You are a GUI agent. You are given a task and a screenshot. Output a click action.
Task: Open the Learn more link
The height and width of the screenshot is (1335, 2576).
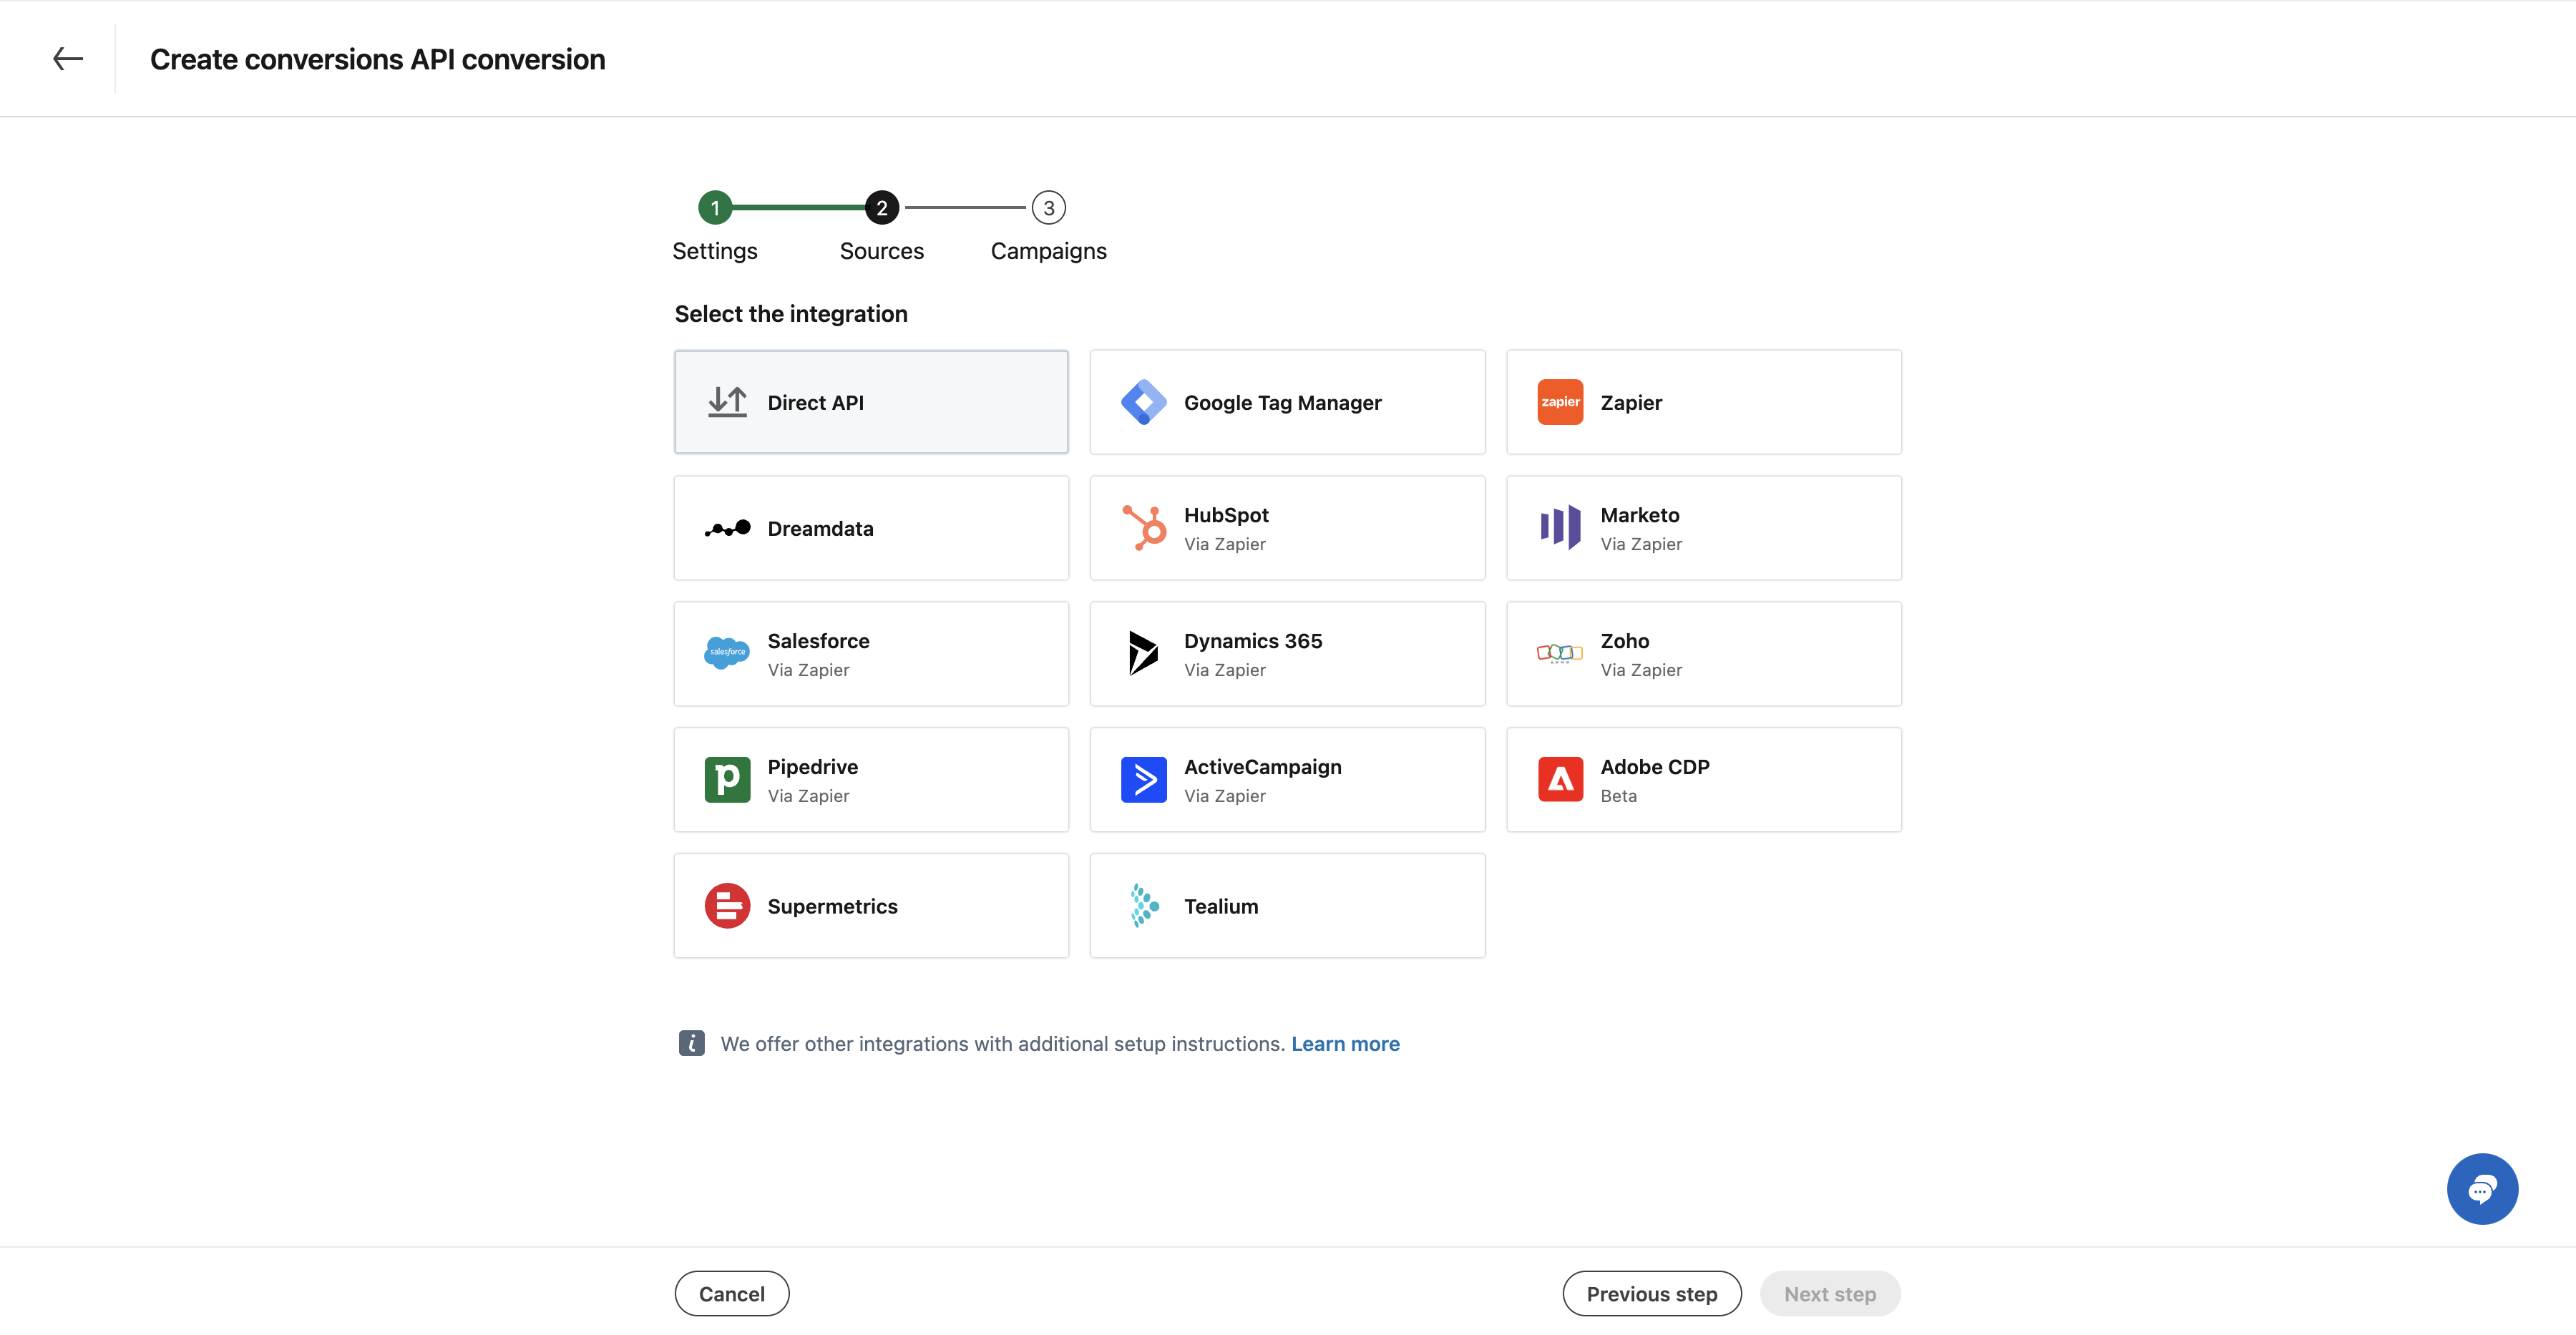[1344, 1043]
